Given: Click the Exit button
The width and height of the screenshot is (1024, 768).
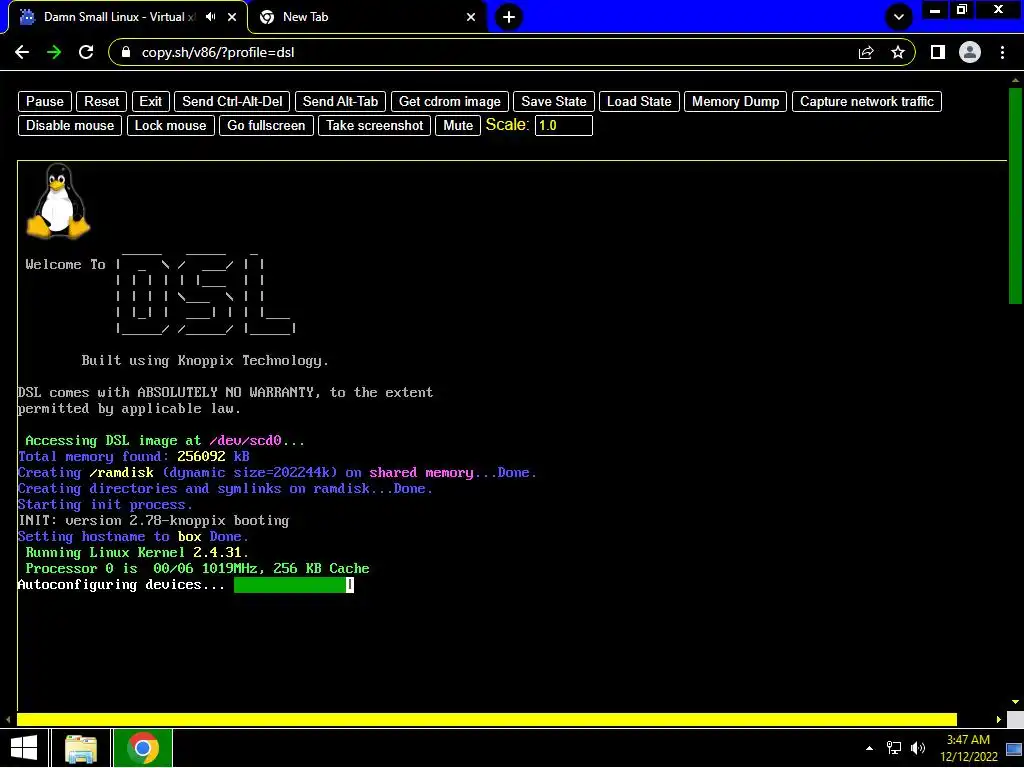Looking at the screenshot, I should pyautogui.click(x=150, y=101).
